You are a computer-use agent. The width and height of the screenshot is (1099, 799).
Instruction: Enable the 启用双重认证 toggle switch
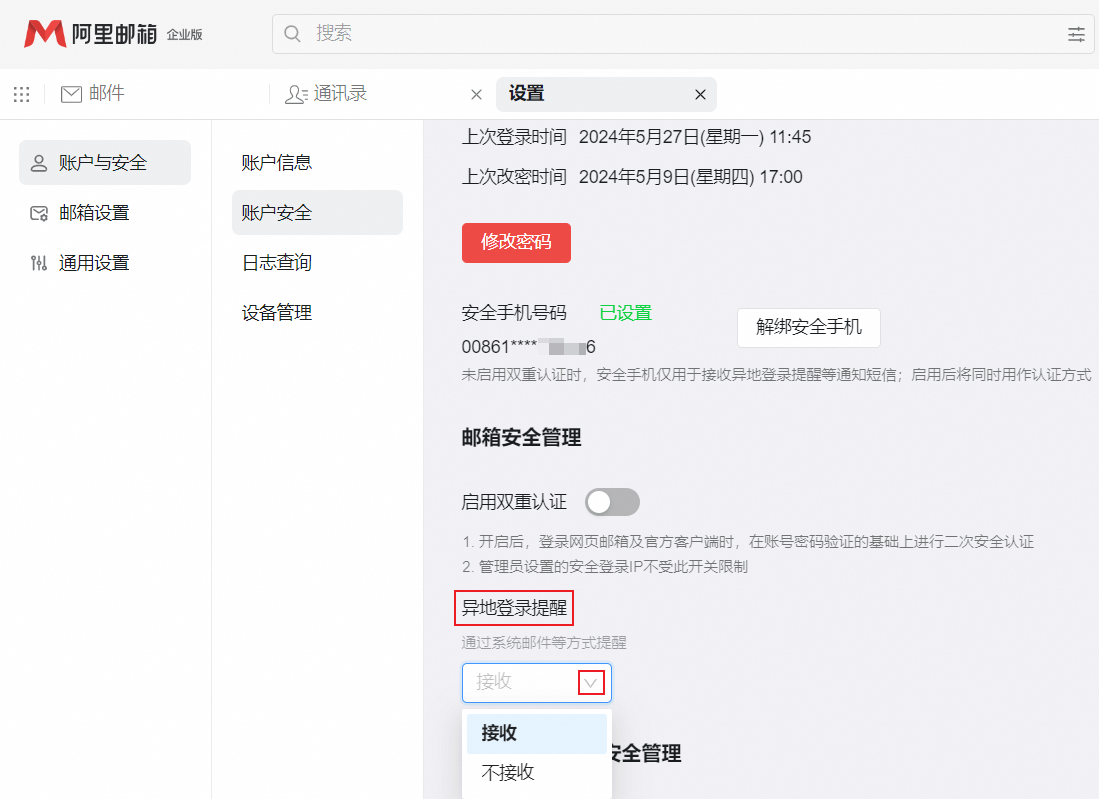pos(612,502)
